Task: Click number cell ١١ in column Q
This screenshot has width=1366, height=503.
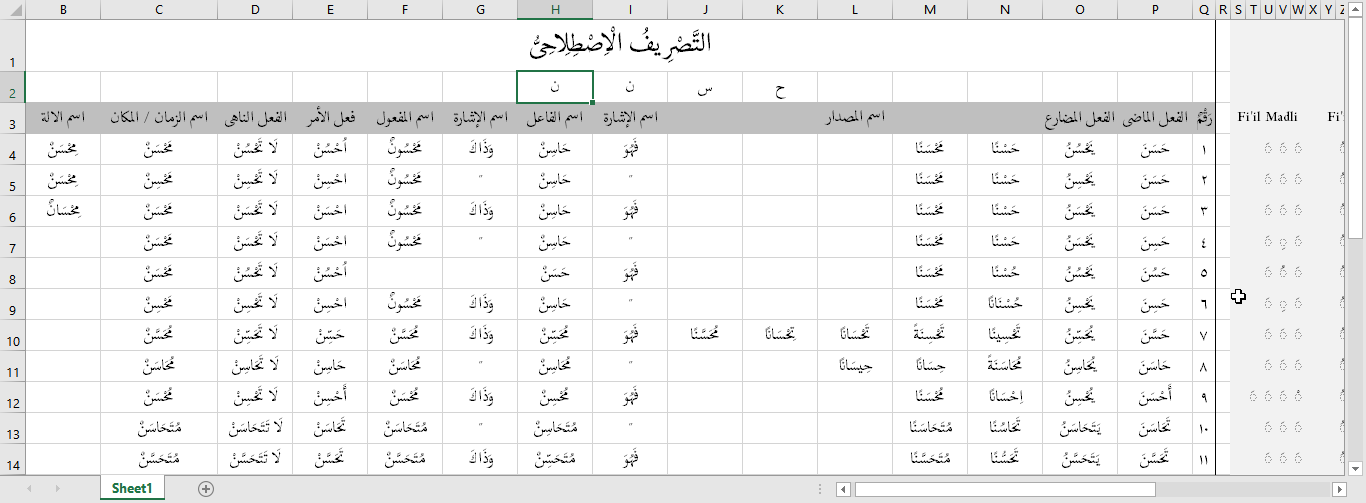Action: point(1204,459)
